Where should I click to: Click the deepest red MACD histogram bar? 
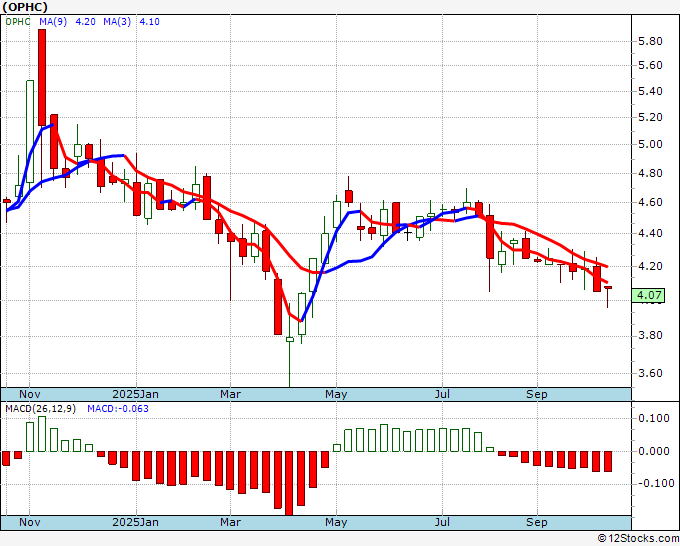[289, 483]
